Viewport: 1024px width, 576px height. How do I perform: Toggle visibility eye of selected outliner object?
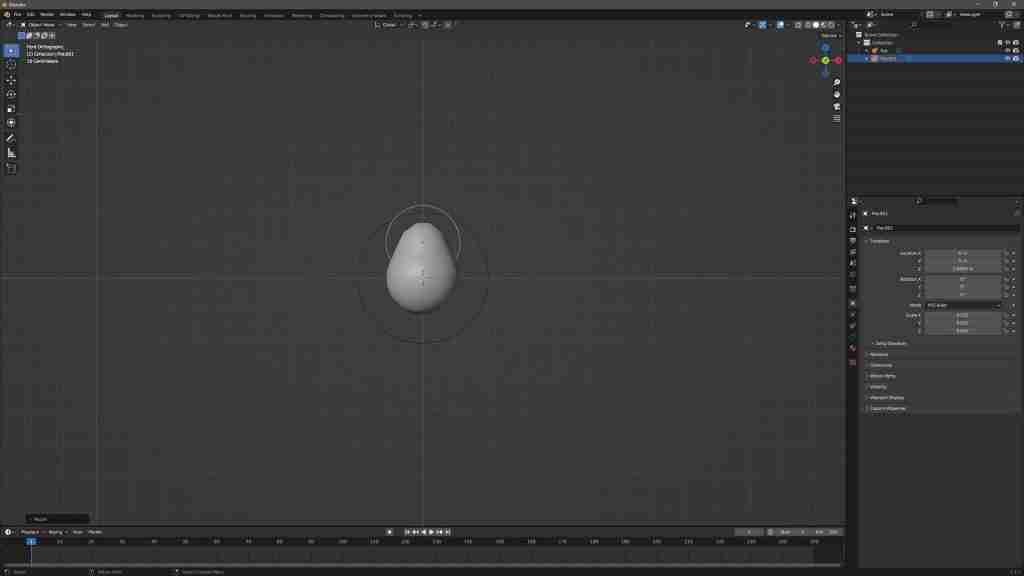coord(1008,58)
